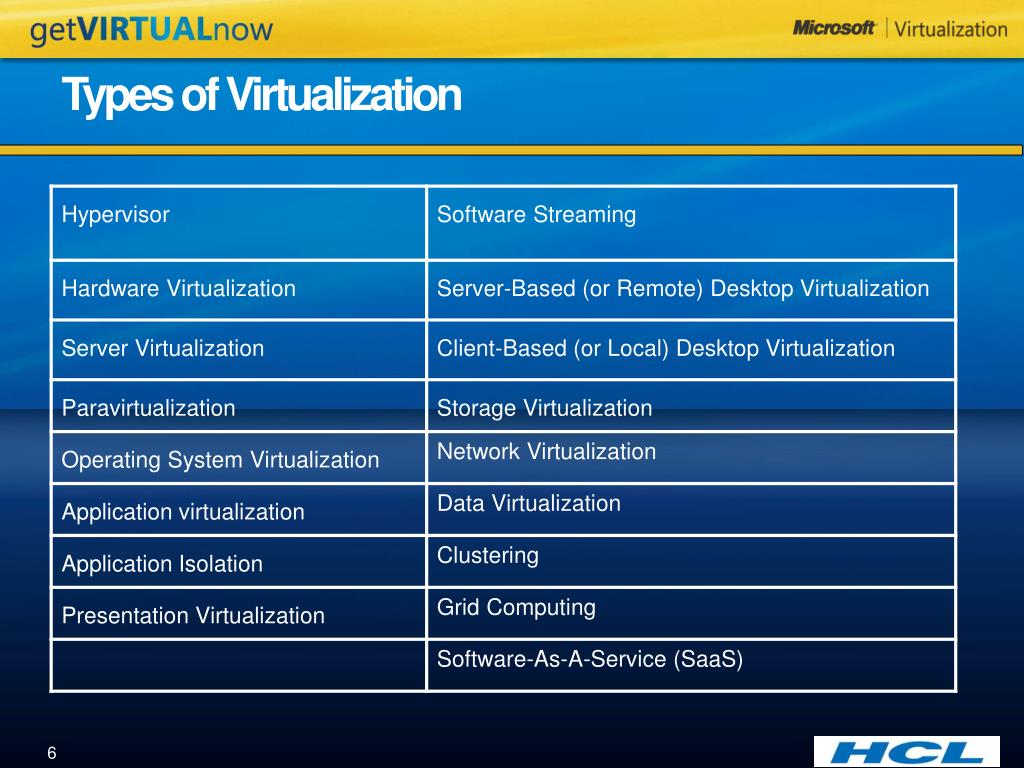
Task: Click the getVIRTUALnow logo
Action: coord(151,30)
